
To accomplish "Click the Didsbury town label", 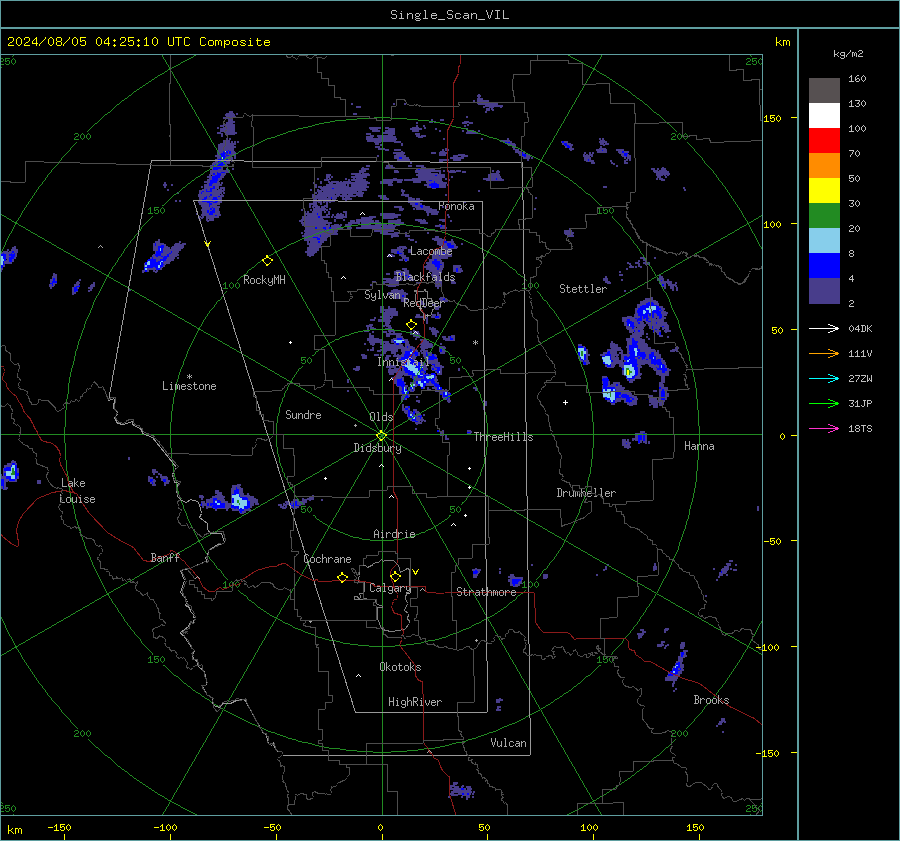I will [x=377, y=448].
